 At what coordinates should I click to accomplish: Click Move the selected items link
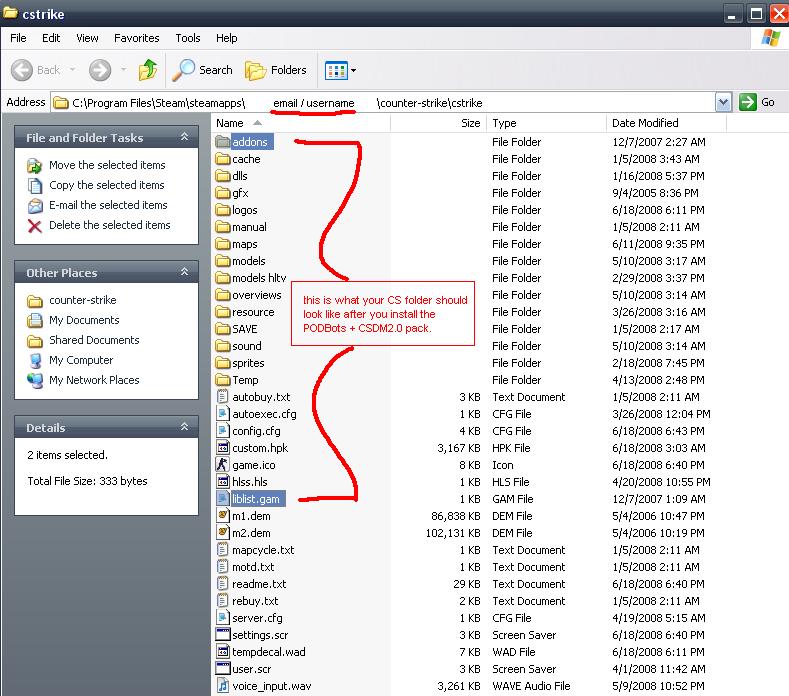click(107, 165)
